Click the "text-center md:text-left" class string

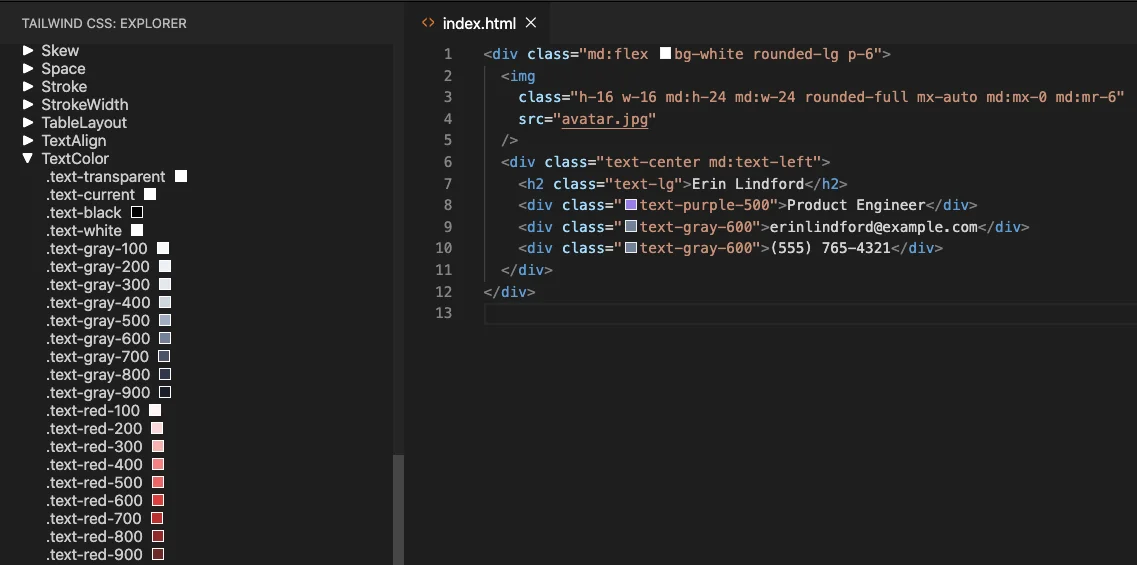pyautogui.click(x=709, y=162)
